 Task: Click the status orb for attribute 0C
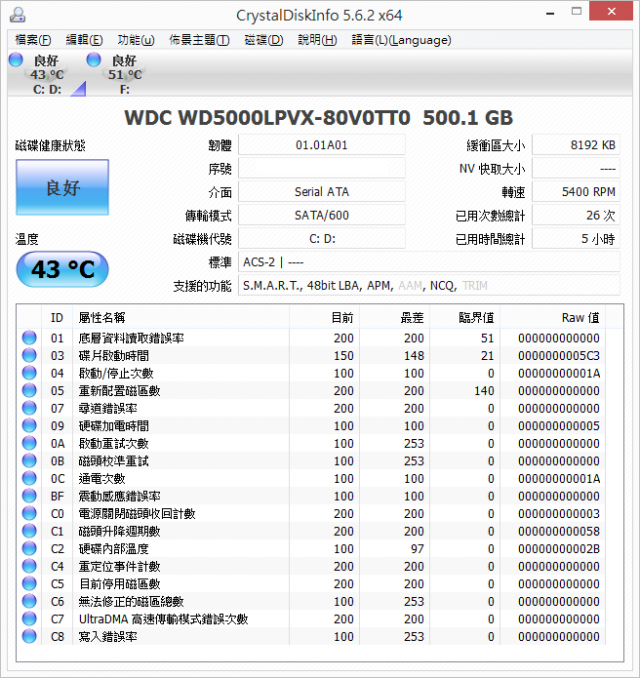[x=29, y=478]
